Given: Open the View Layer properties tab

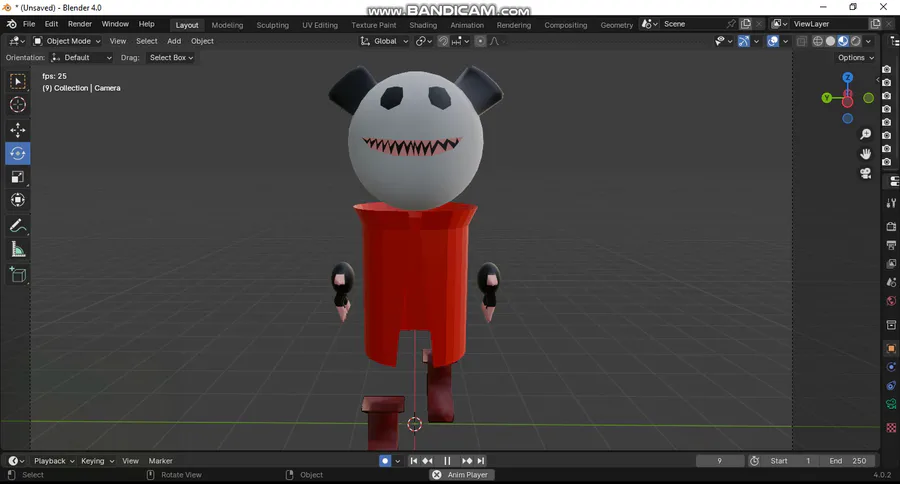Looking at the screenshot, I should 891,264.
